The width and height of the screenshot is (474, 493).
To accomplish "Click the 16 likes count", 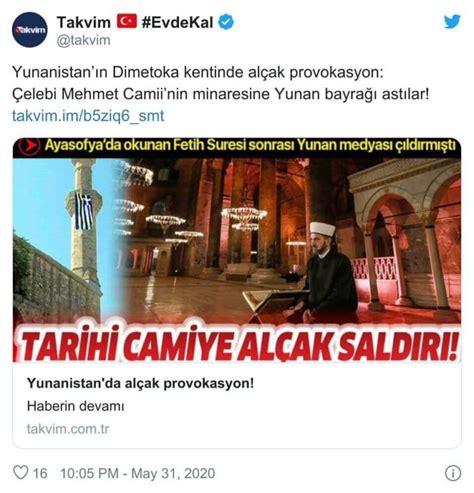I will 40,473.
